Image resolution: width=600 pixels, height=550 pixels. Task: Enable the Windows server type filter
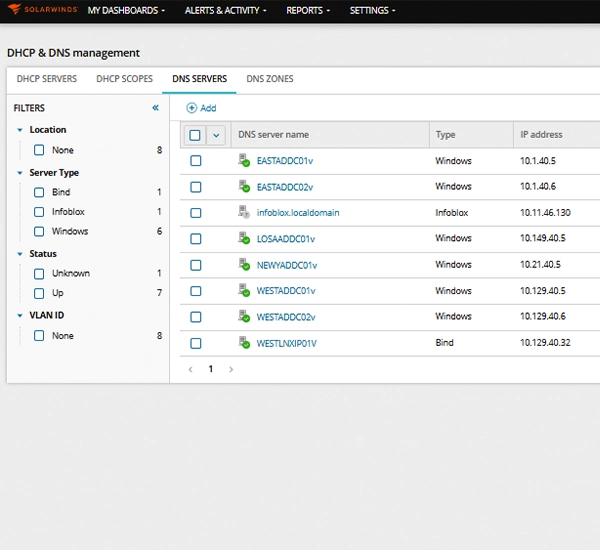[39, 231]
